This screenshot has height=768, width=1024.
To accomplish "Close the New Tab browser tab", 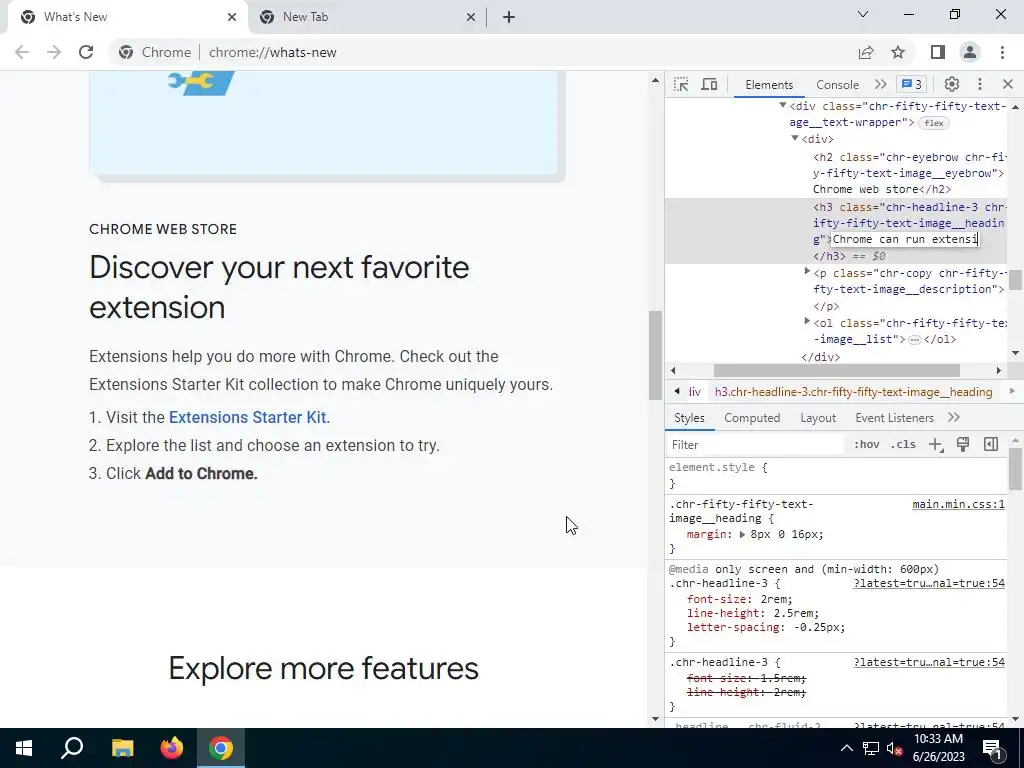I will [x=471, y=17].
